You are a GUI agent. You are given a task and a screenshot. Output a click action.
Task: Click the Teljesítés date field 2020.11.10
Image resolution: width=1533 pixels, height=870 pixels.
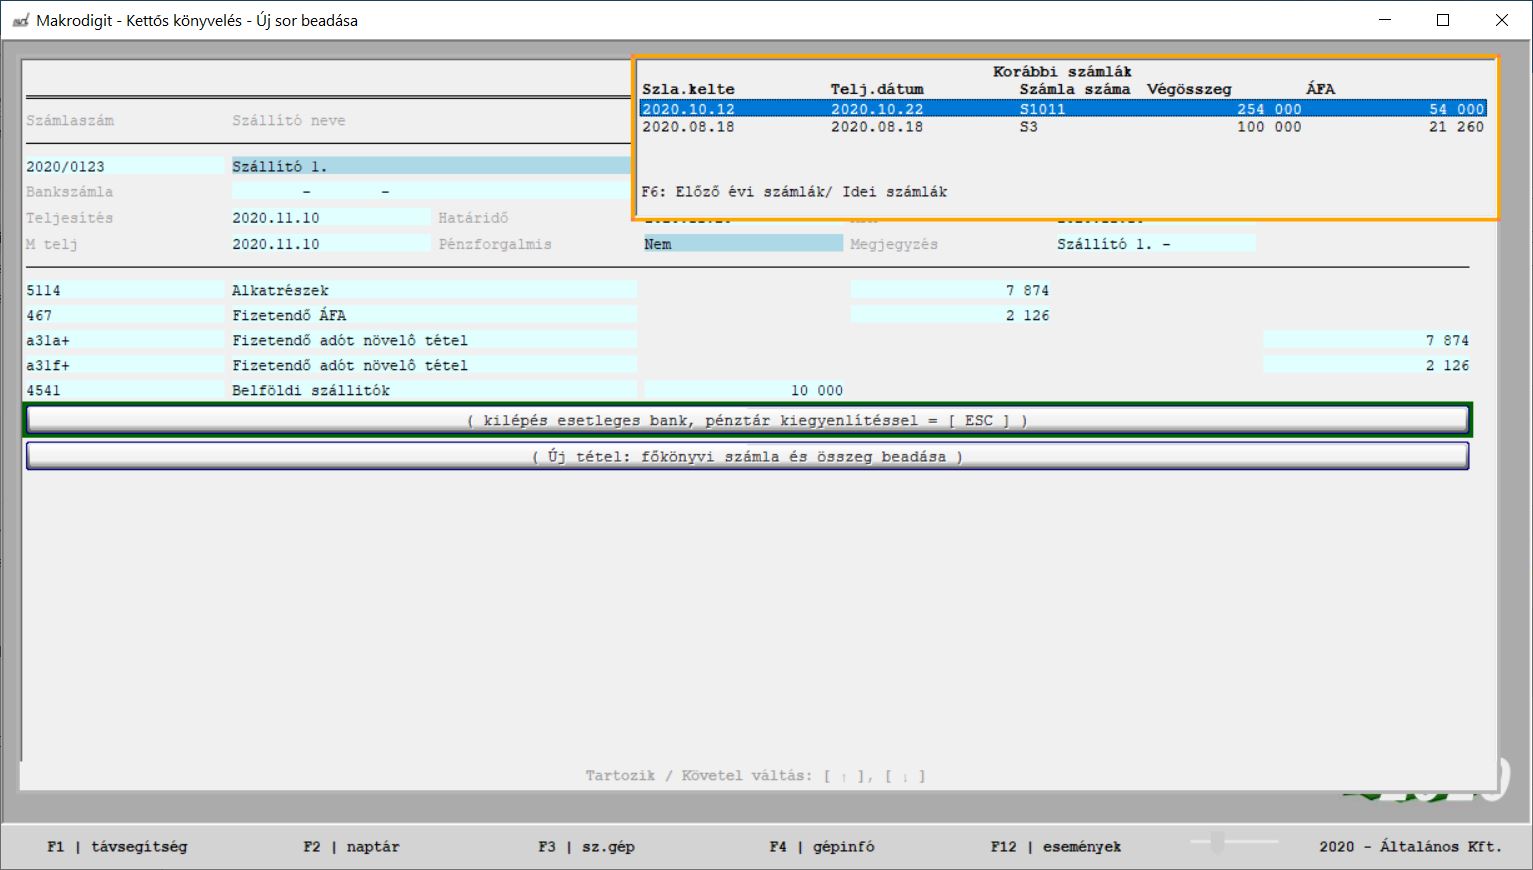click(x=331, y=217)
